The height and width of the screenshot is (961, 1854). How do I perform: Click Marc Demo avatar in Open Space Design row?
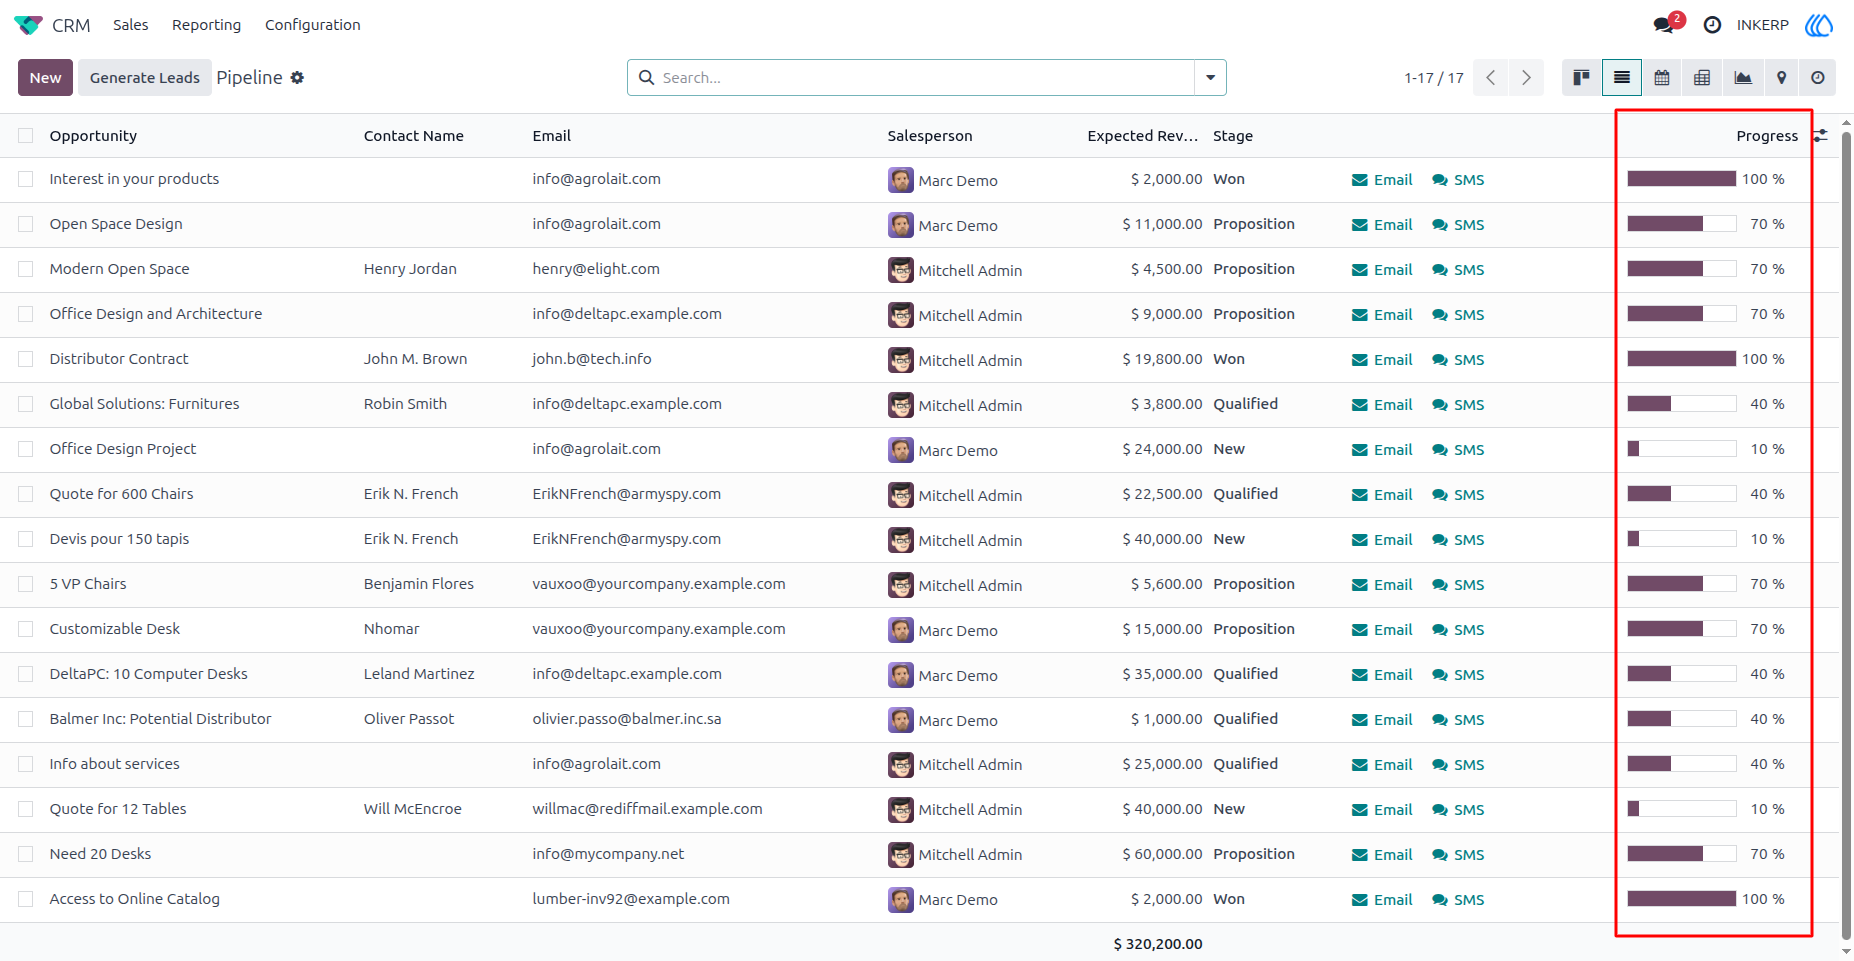coord(900,225)
